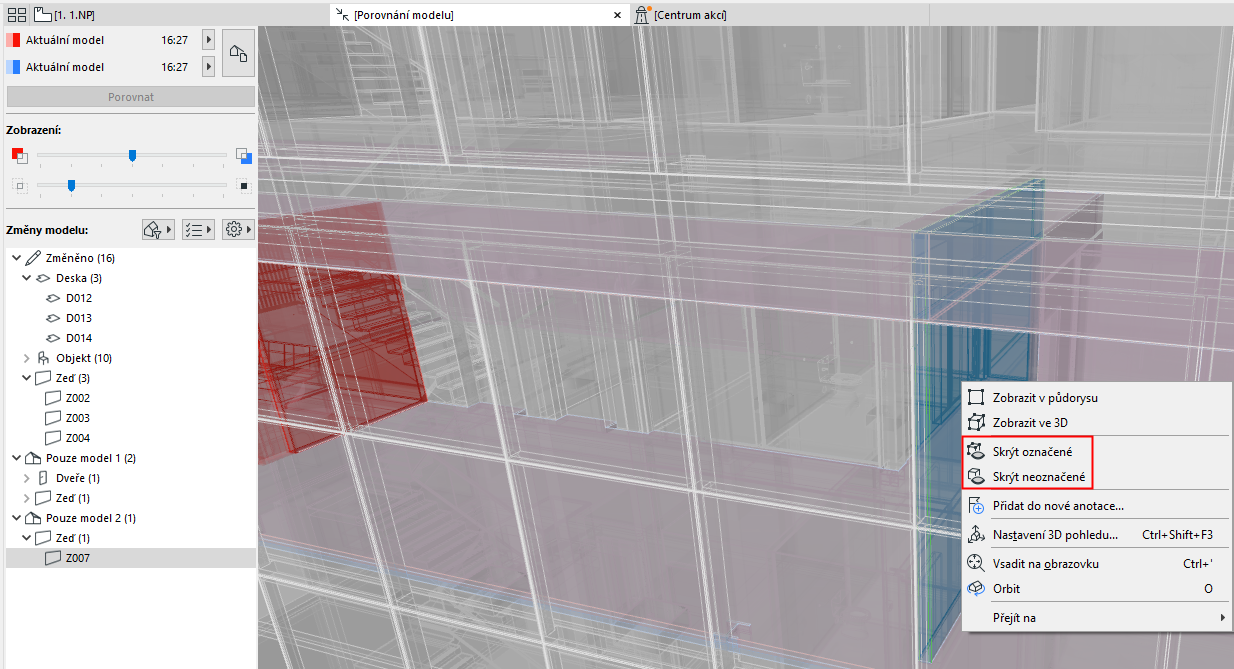The height and width of the screenshot is (669, 1234).
Task: Click the dark dotted square opacity icon
Action: [x=242, y=185]
